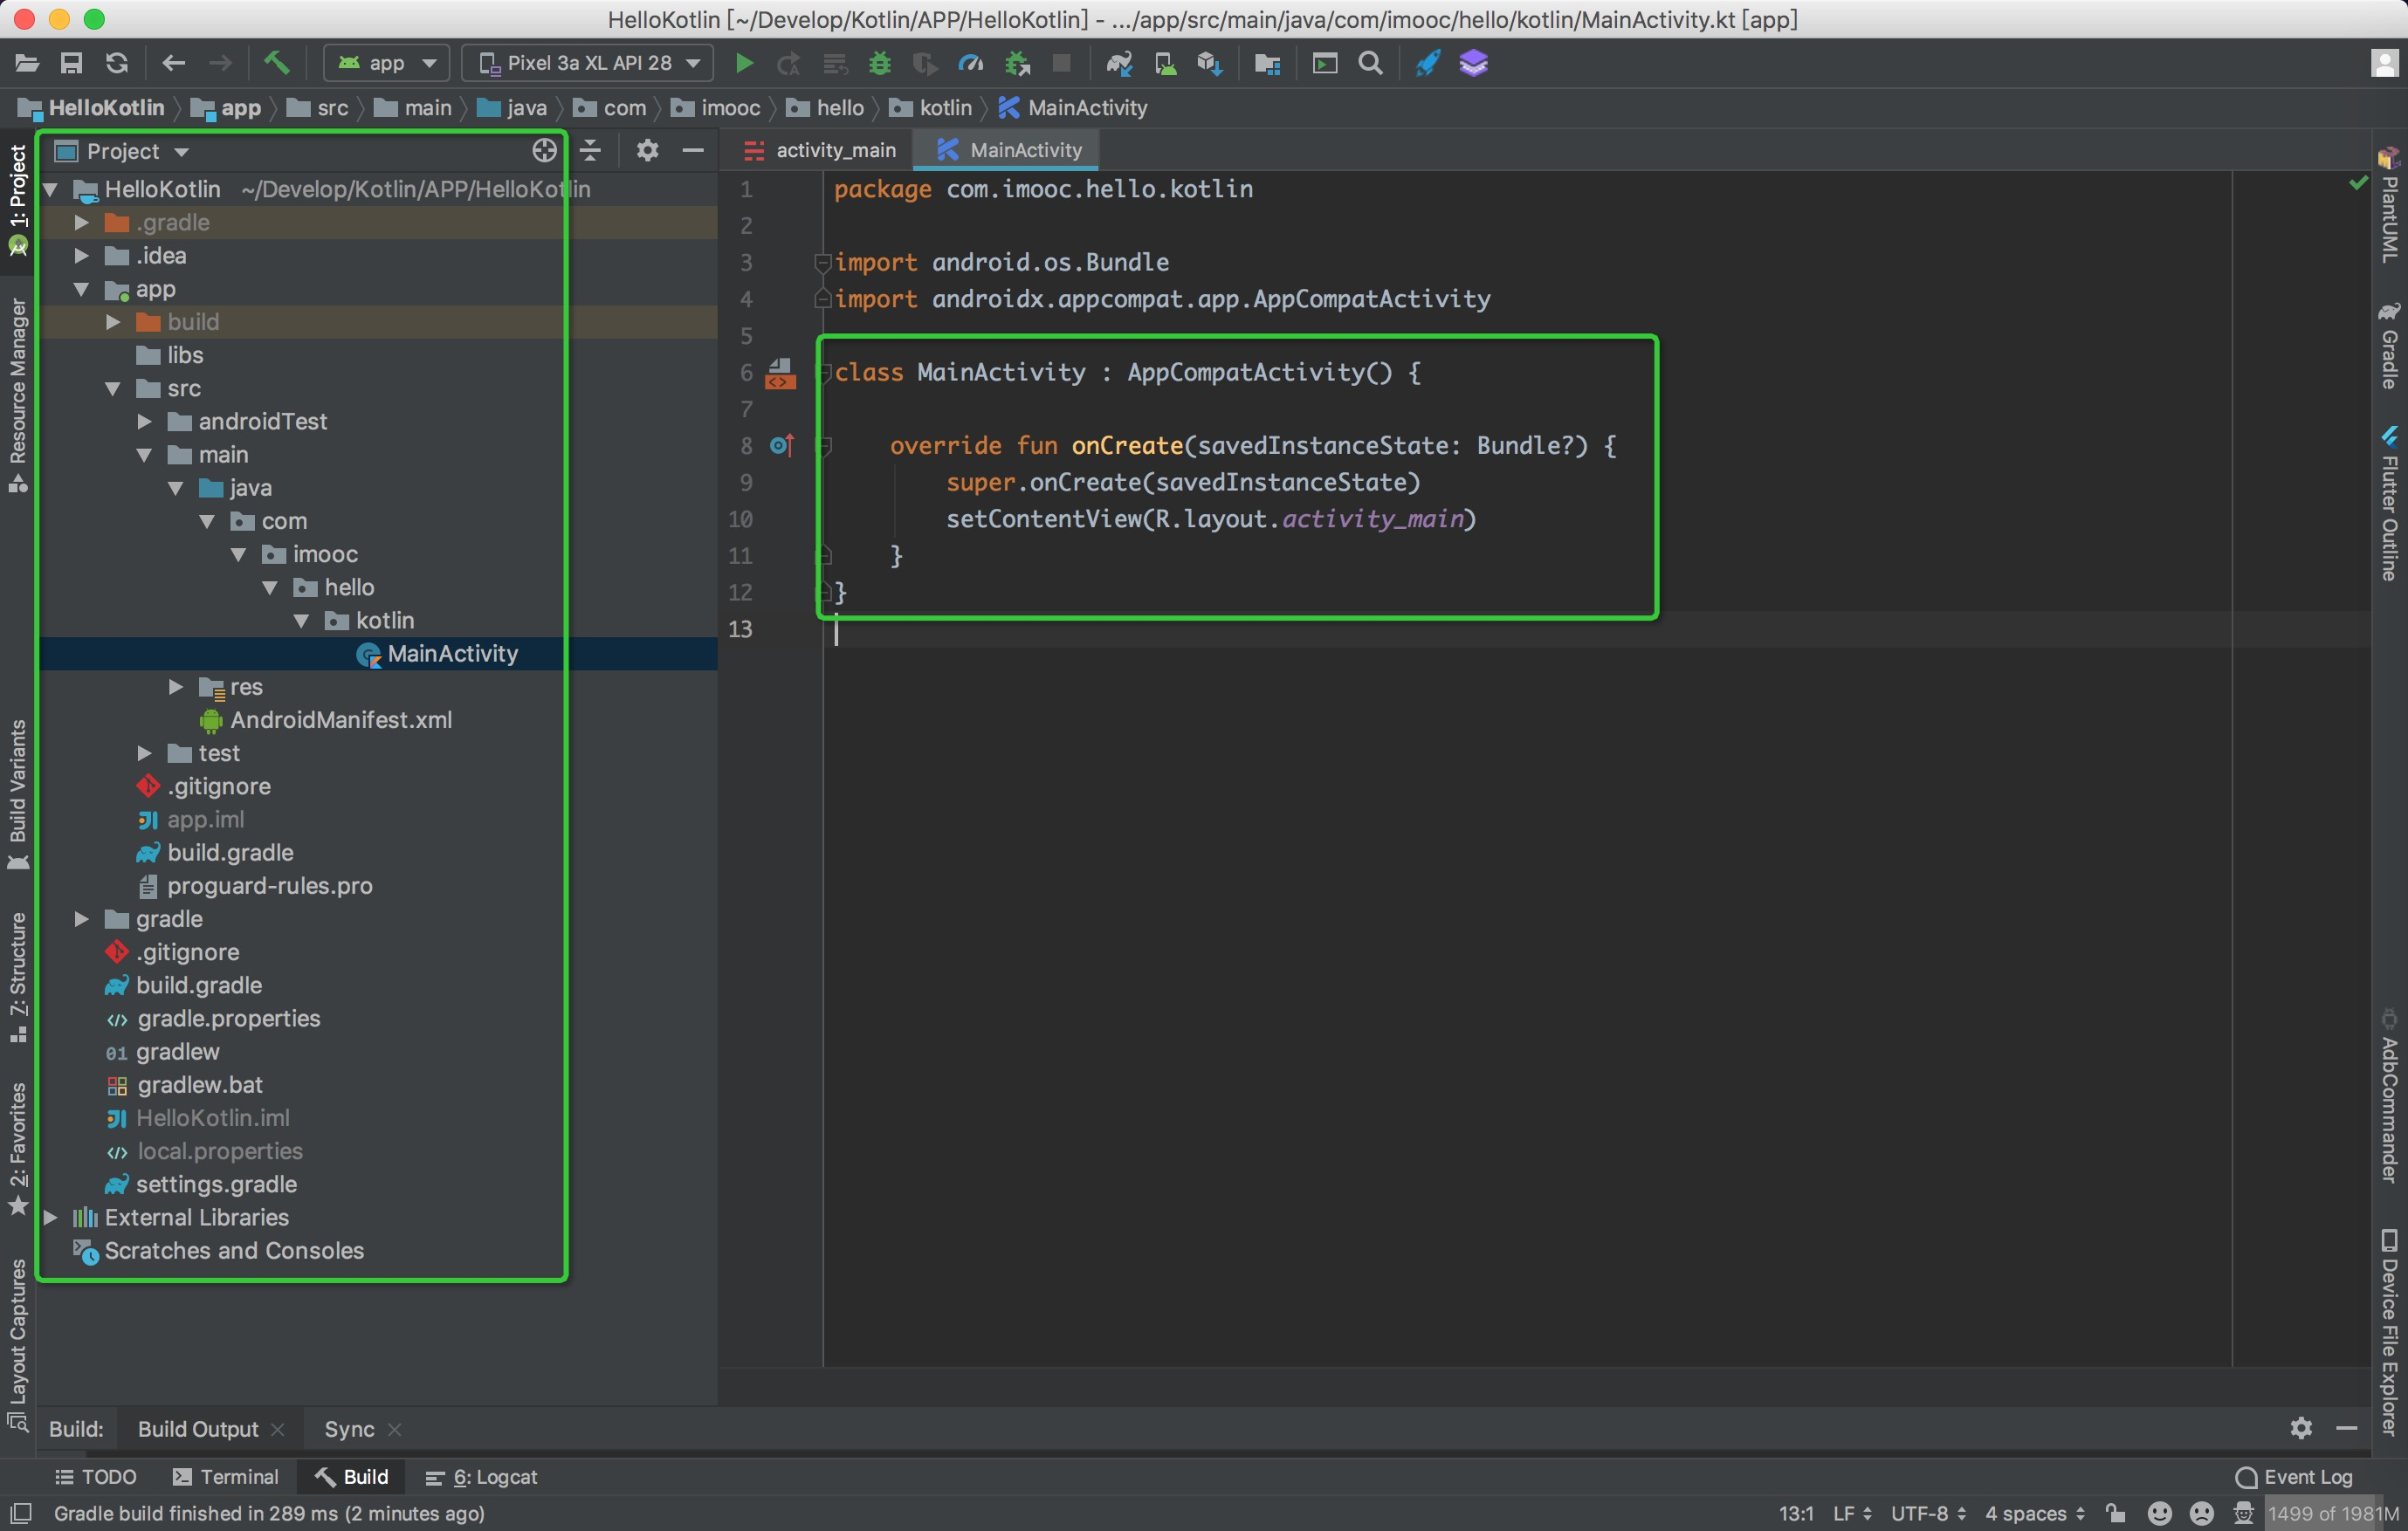Expand the androidTest folder

144,422
